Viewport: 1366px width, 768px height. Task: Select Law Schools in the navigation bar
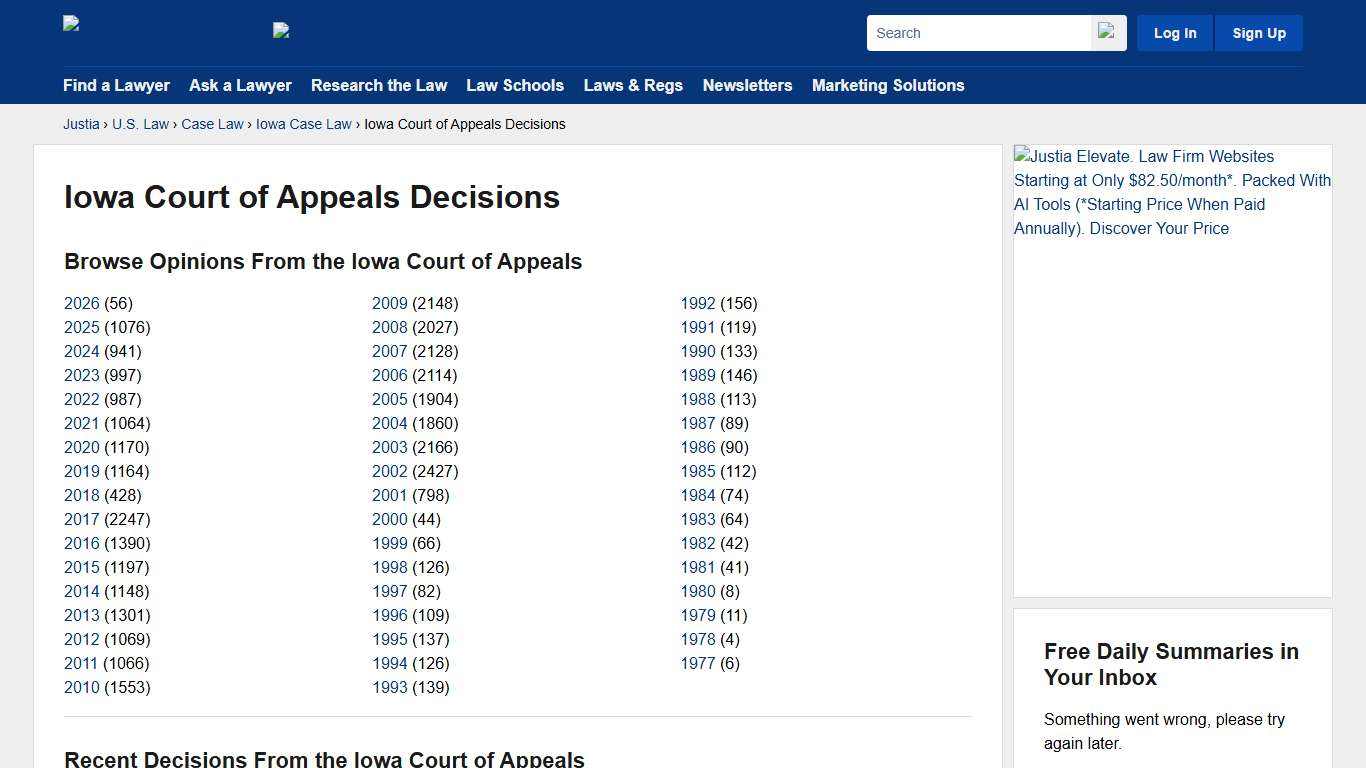point(515,85)
